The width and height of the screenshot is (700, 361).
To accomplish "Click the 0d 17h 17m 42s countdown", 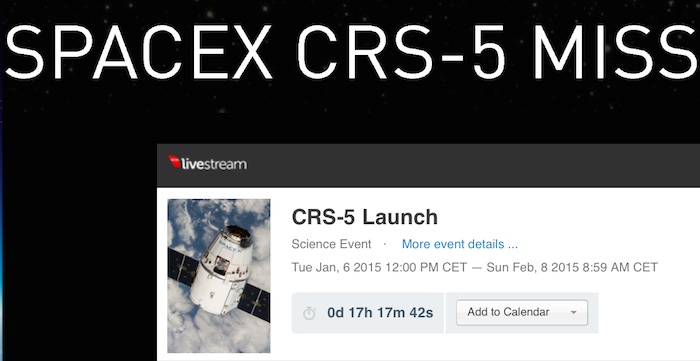I will [380, 313].
